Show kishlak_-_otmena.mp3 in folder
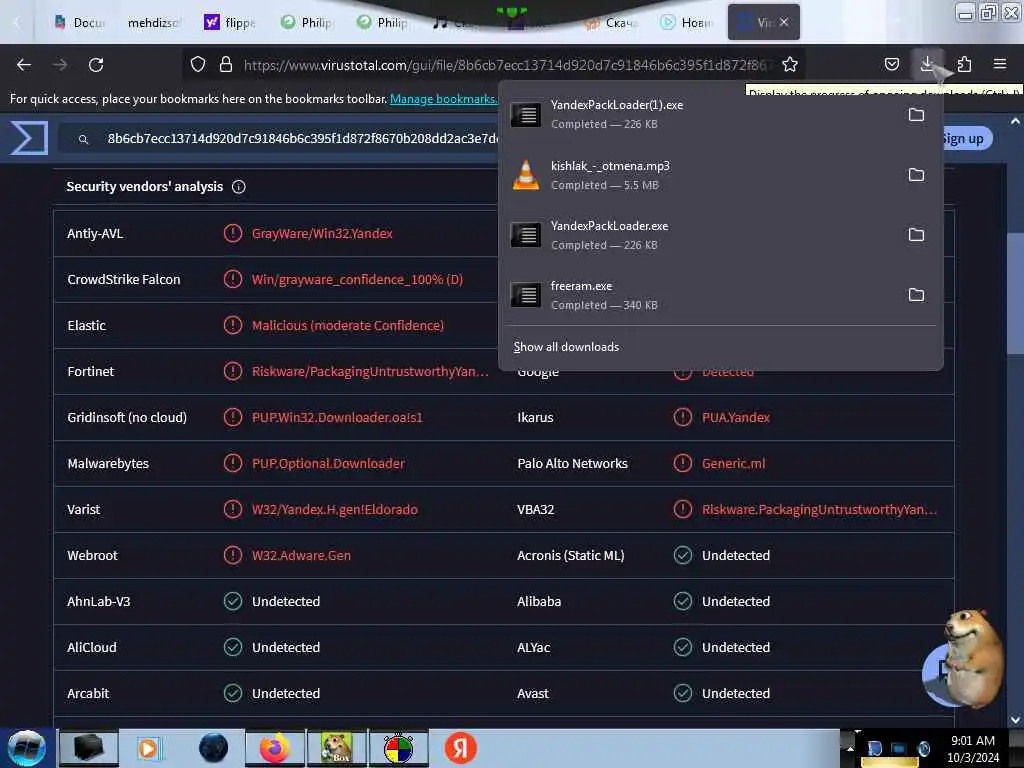The height and width of the screenshot is (768, 1024). click(x=916, y=175)
